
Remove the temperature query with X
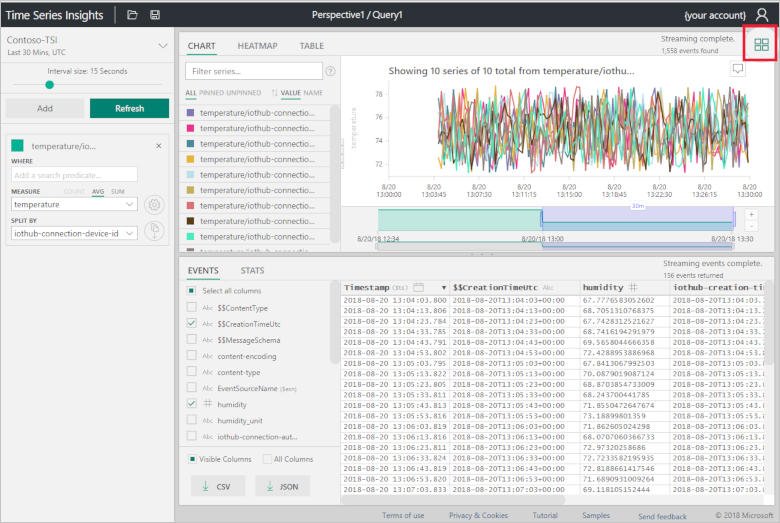tap(159, 146)
